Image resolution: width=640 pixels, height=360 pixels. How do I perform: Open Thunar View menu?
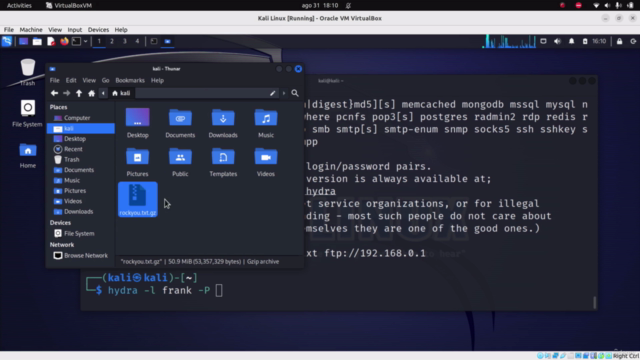click(89, 80)
